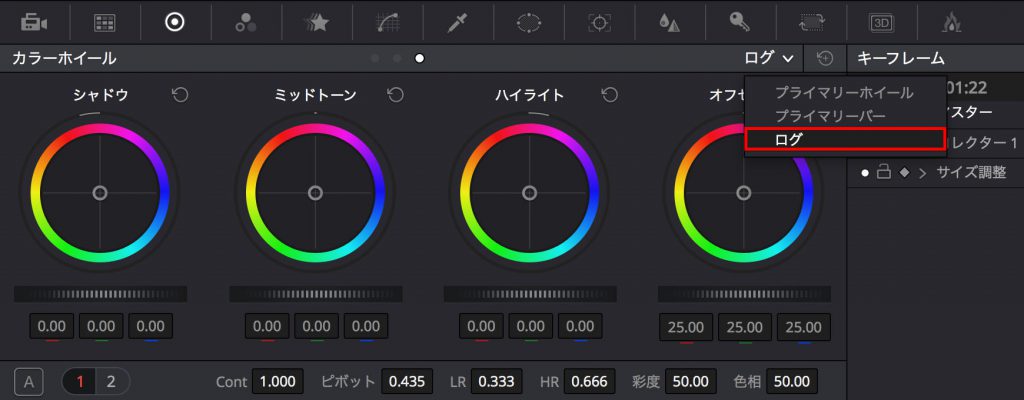Reset the ハイライト wheel
This screenshot has width=1024, height=400.
coord(610,95)
